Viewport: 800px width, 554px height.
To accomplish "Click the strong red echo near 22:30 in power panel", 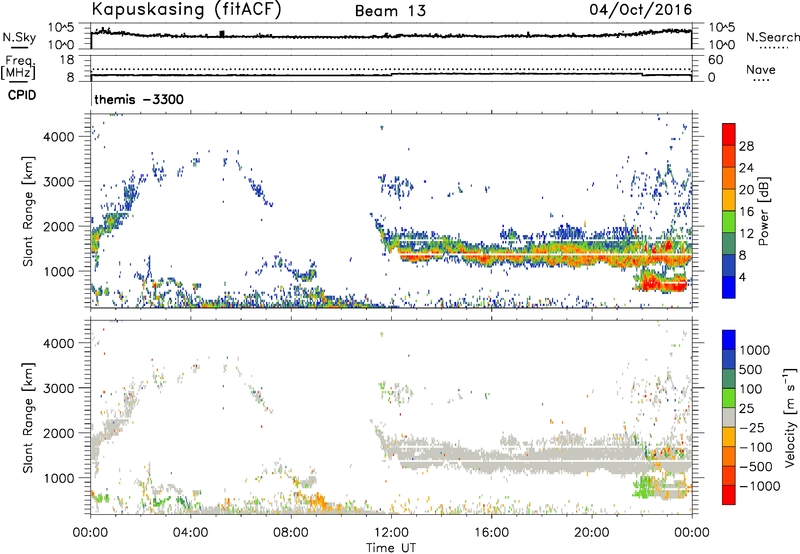I will tap(661, 283).
